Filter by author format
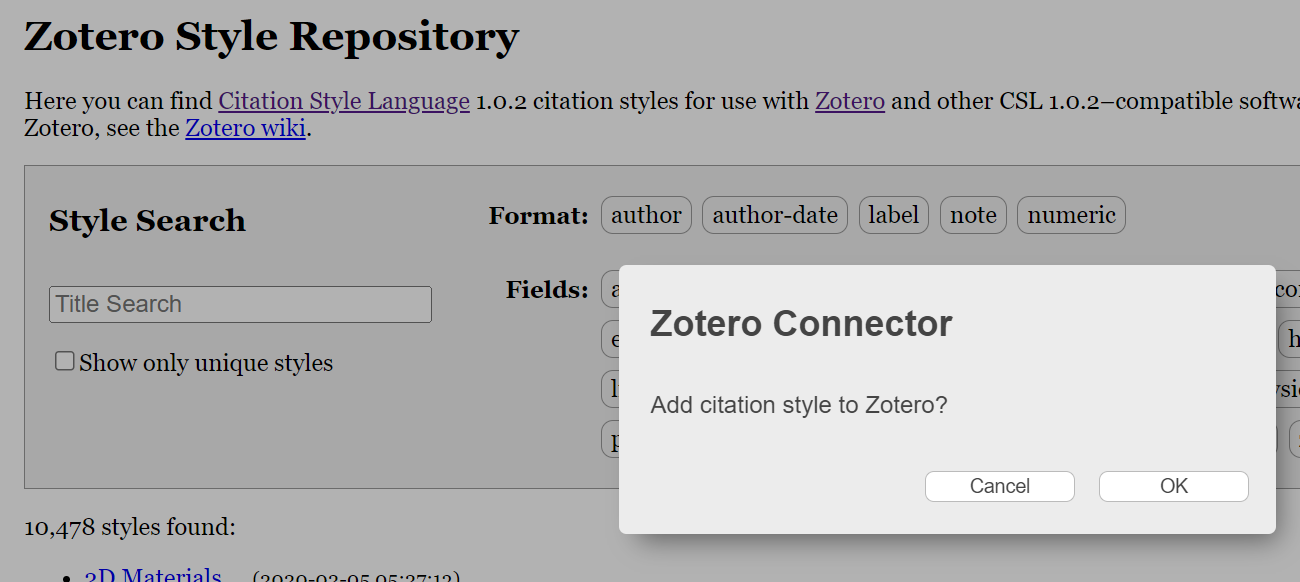Screen dimensions: 1300x582 coord(646,215)
